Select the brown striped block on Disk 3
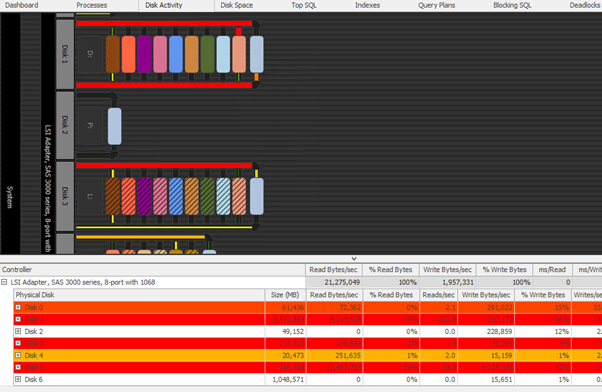Screen dimensions: 602x392 (112, 196)
